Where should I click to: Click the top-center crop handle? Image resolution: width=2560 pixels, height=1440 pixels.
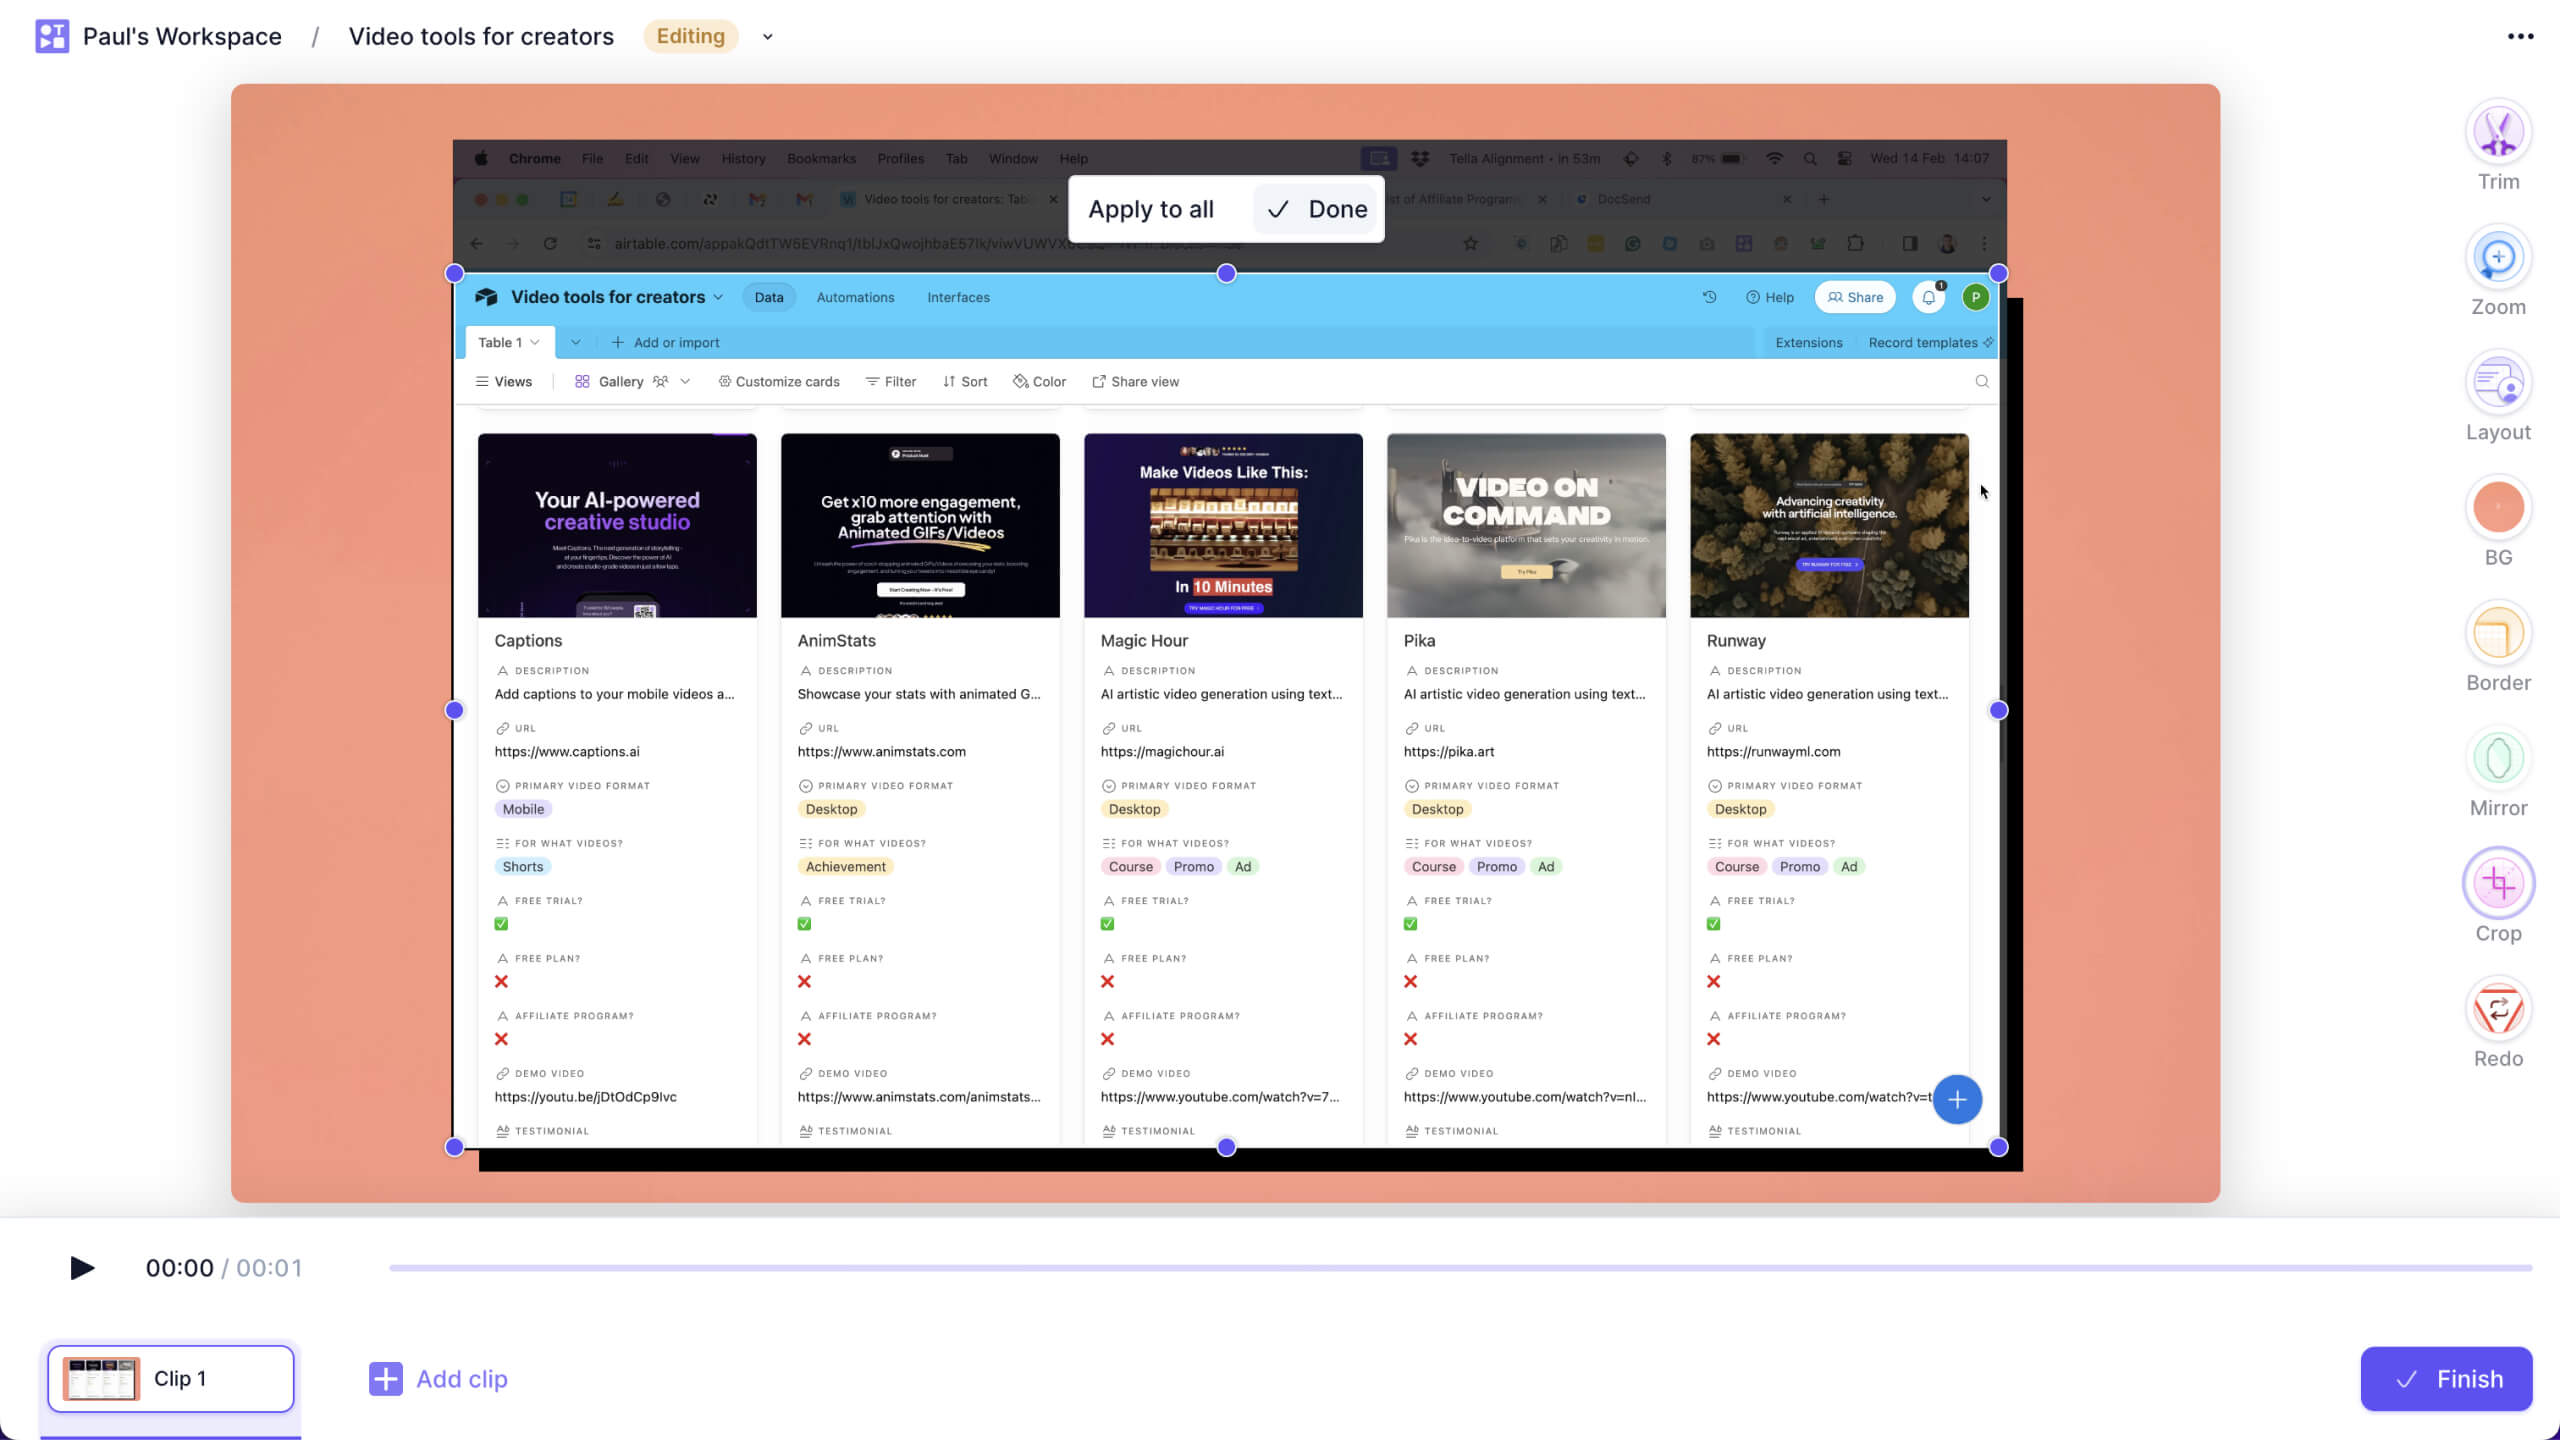[x=1226, y=274]
